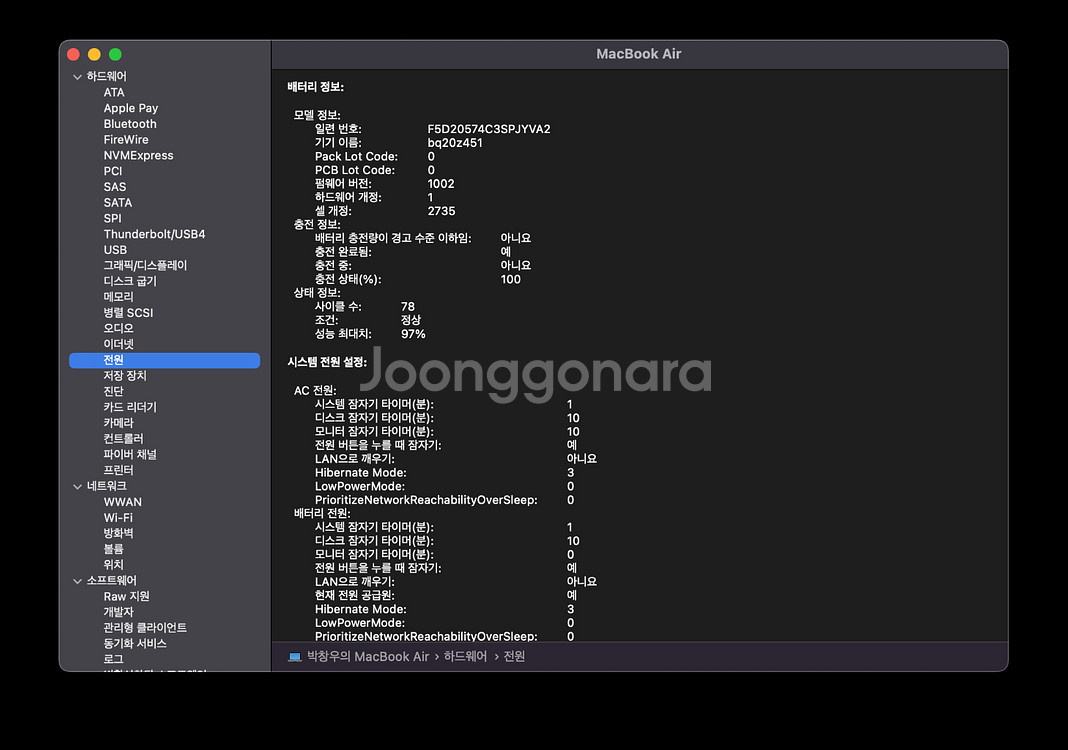The image size is (1068, 750).
Task: Click the MacBook Air window title
Action: (639, 54)
